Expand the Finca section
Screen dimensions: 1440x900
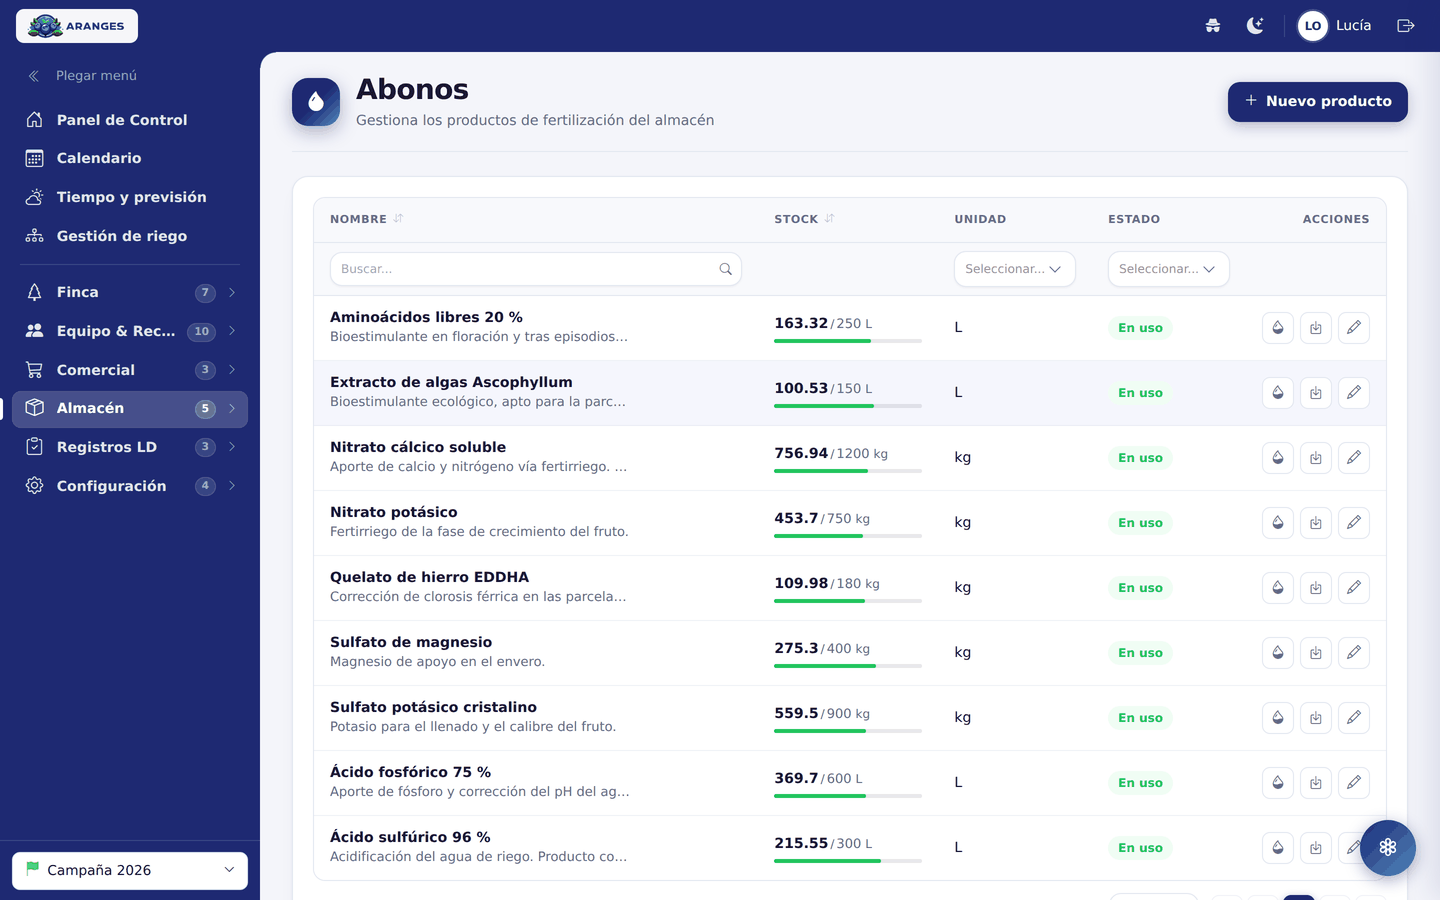[130, 292]
